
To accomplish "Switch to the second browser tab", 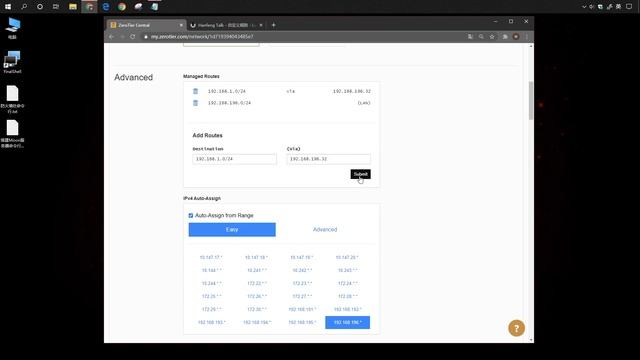I will pyautogui.click(x=227, y=25).
